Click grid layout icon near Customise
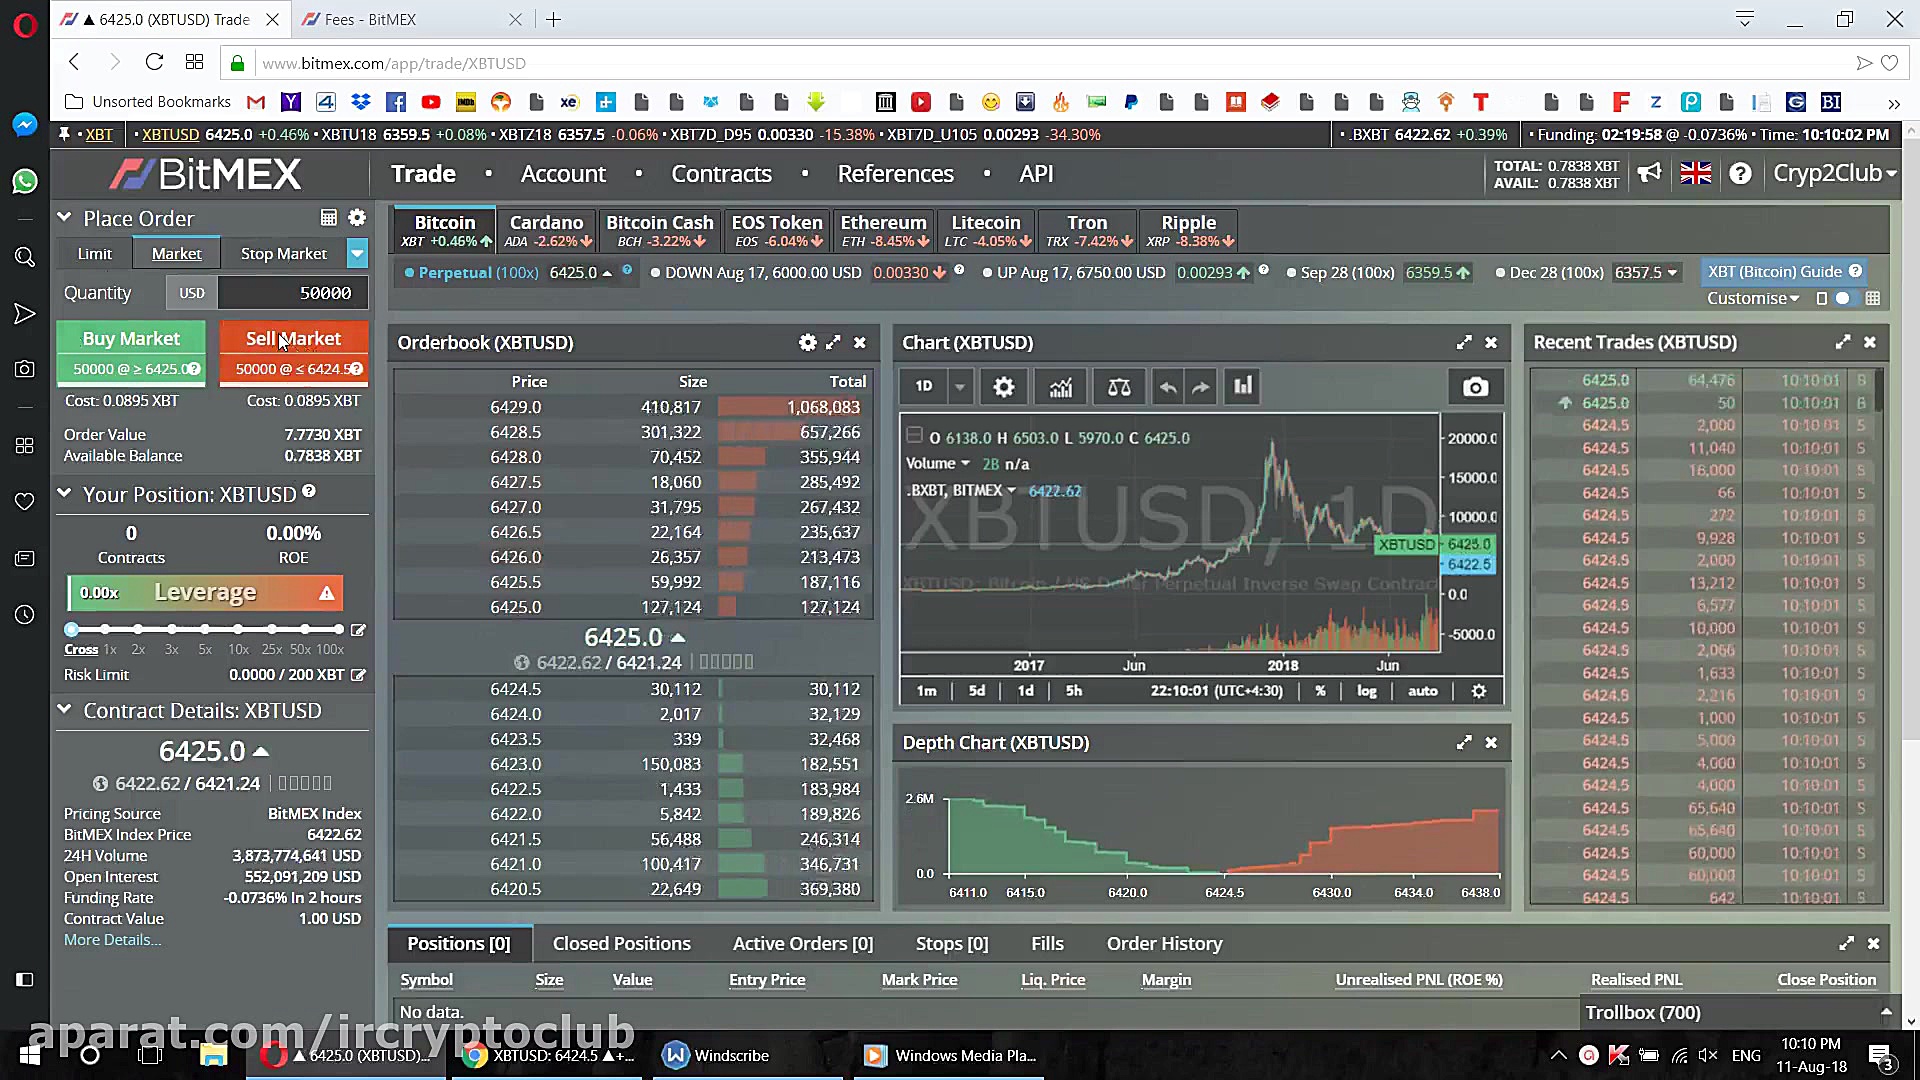The width and height of the screenshot is (1920, 1080). point(1873,298)
